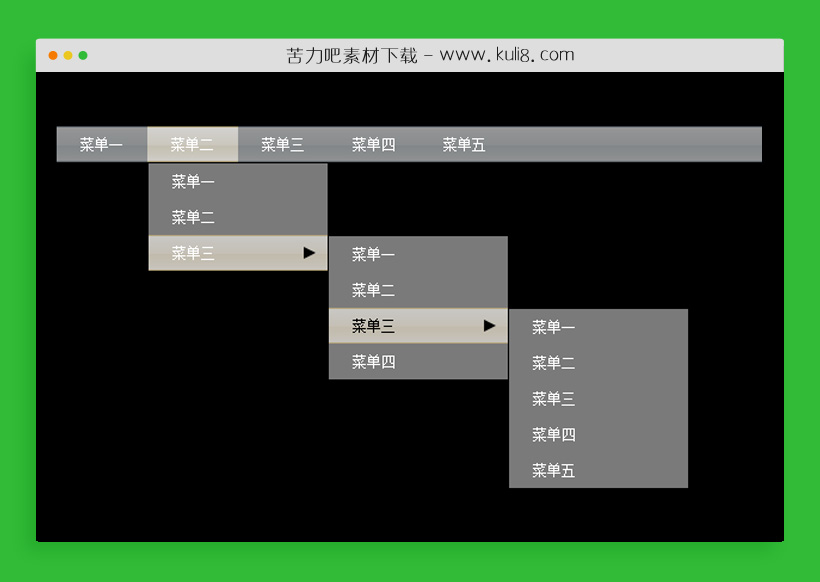This screenshot has width=820, height=582.
Task: Choose 菜单三 in the first dropdown submenu
Action: click(190, 254)
